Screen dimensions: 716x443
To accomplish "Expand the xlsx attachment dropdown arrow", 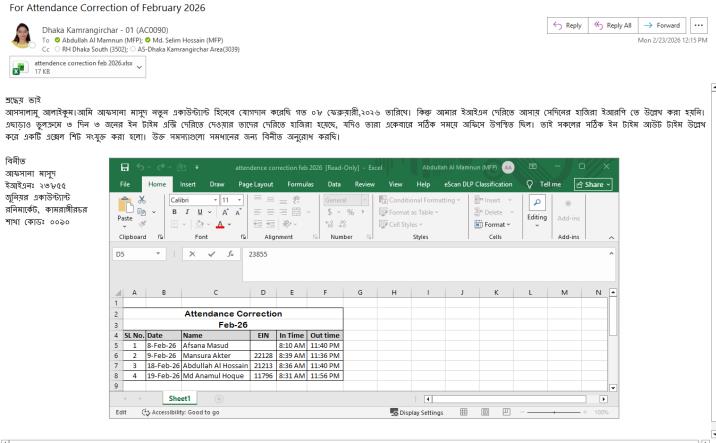I will [x=138, y=68].
